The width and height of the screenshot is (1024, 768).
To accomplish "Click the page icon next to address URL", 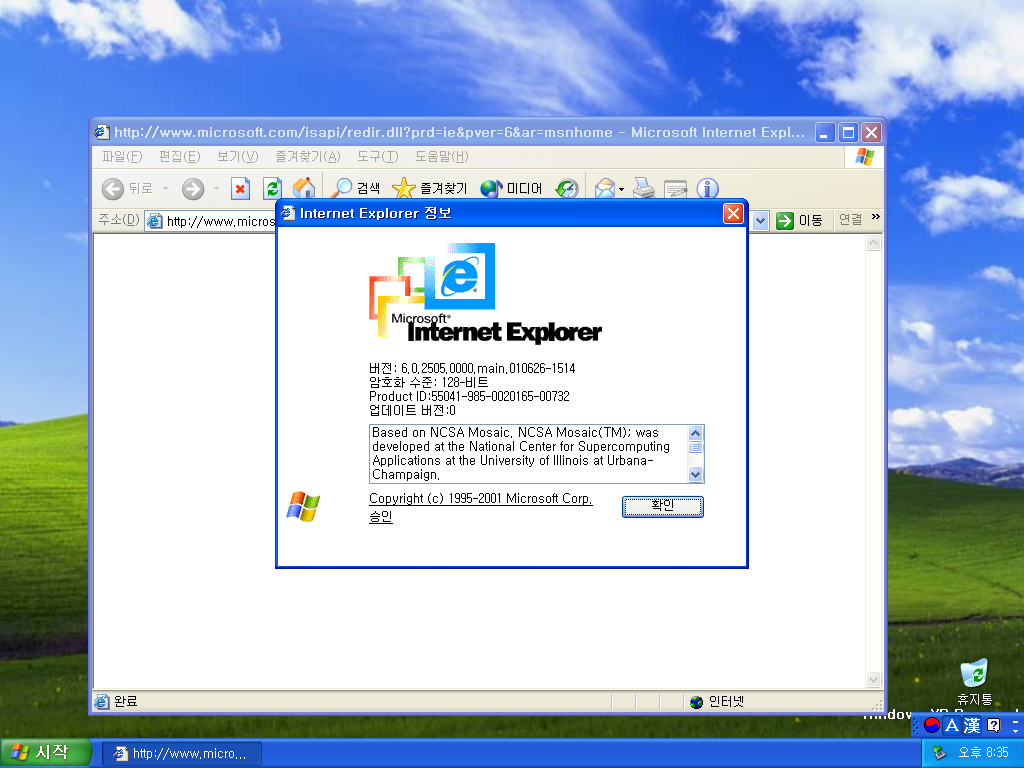I will [155, 221].
